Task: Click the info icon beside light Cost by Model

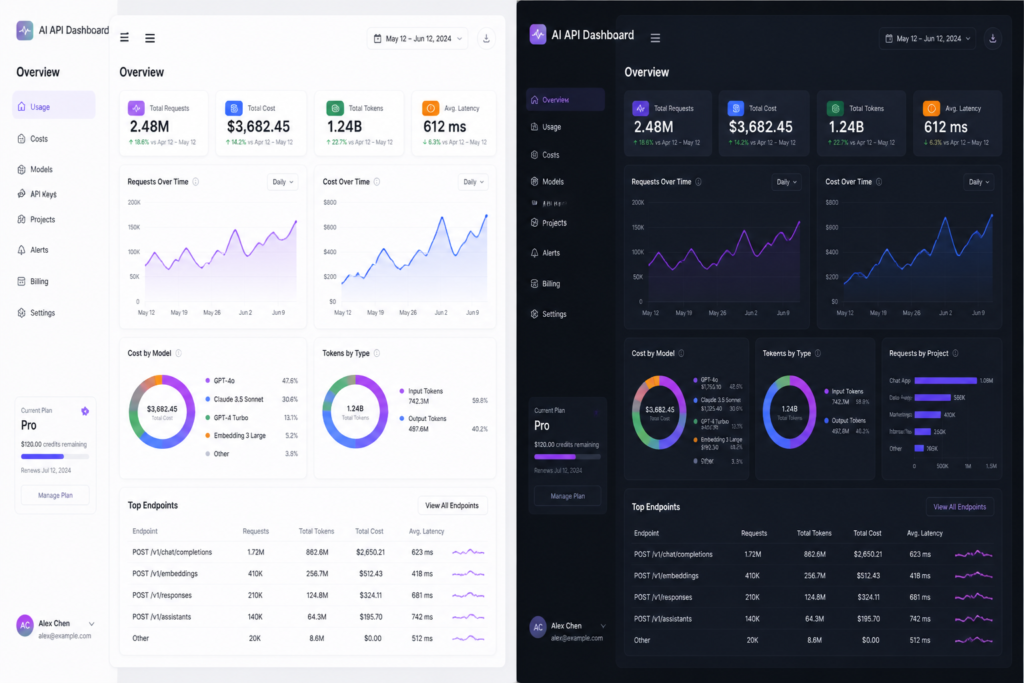Action: pyautogui.click(x=178, y=353)
